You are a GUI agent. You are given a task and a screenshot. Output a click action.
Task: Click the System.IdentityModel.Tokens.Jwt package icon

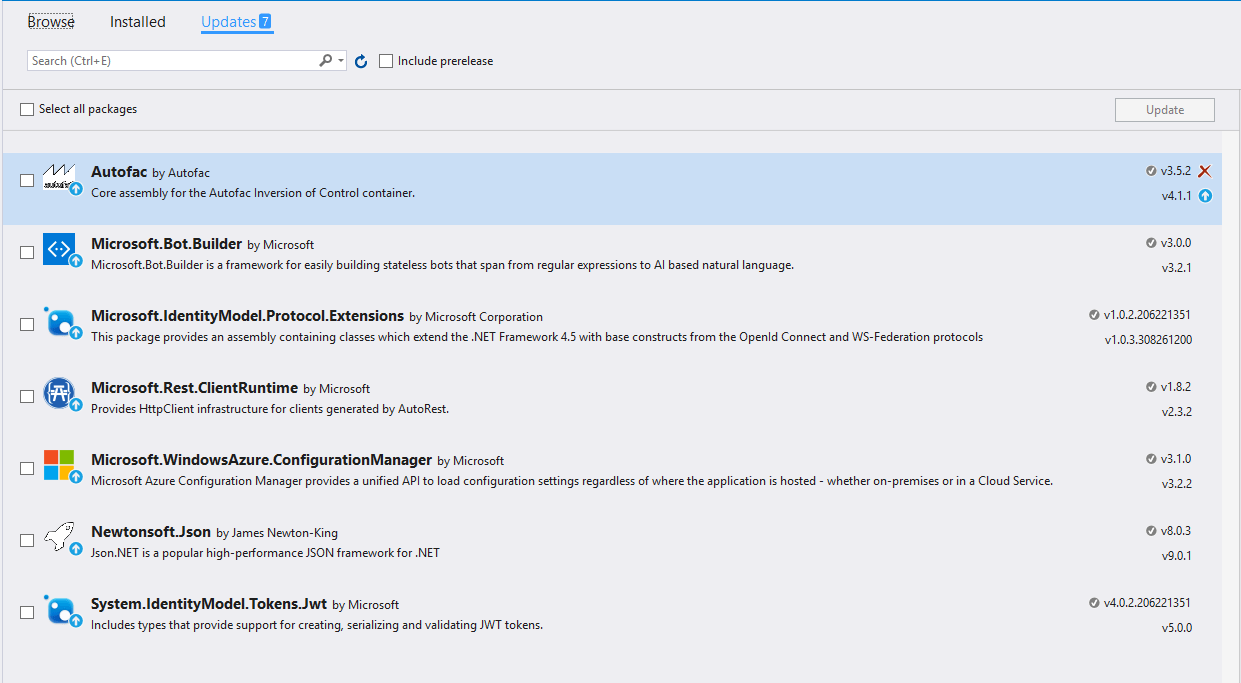[x=59, y=609]
